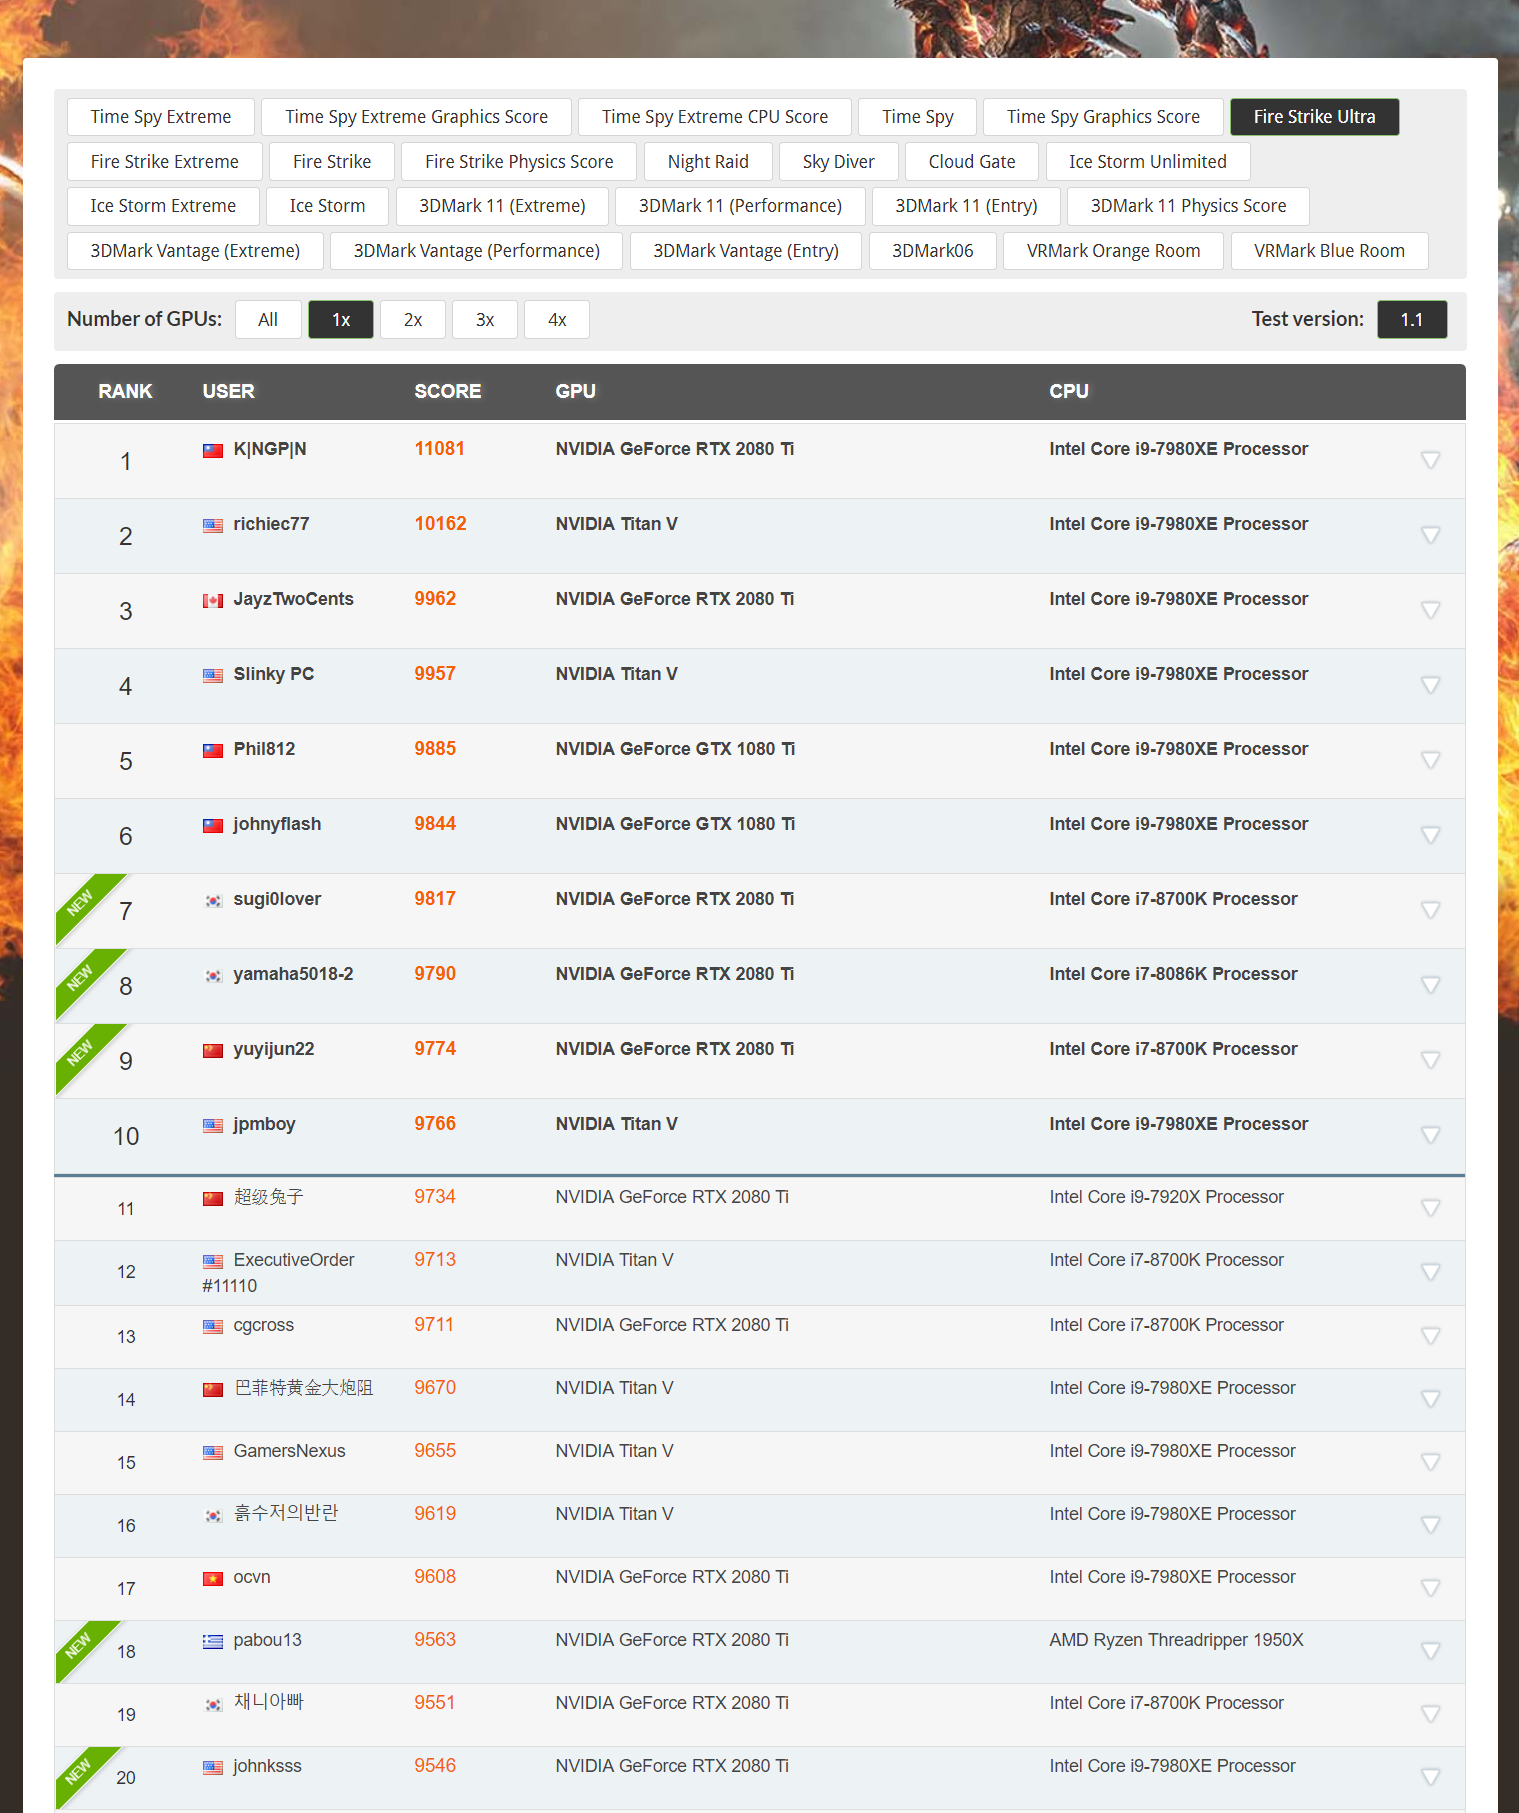Select the Ice Storm tab
Screen dimensions: 1519x1813
click(x=327, y=206)
